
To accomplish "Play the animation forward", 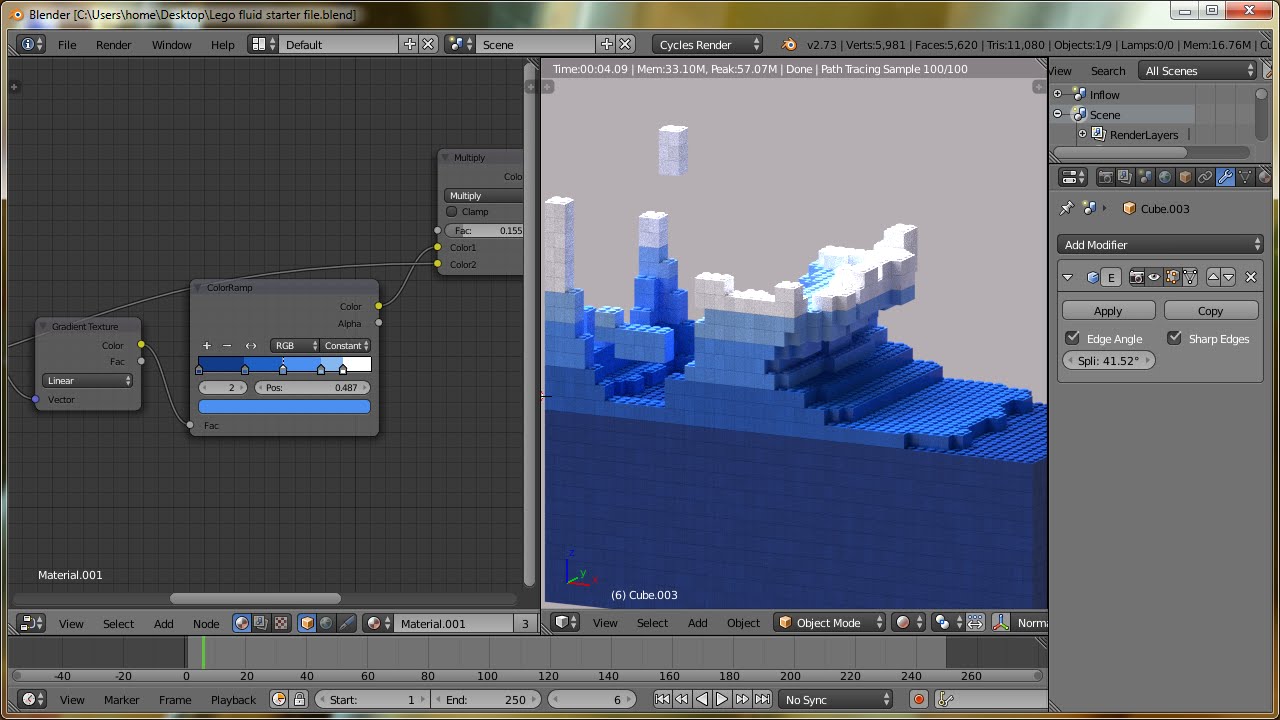I will [721, 699].
